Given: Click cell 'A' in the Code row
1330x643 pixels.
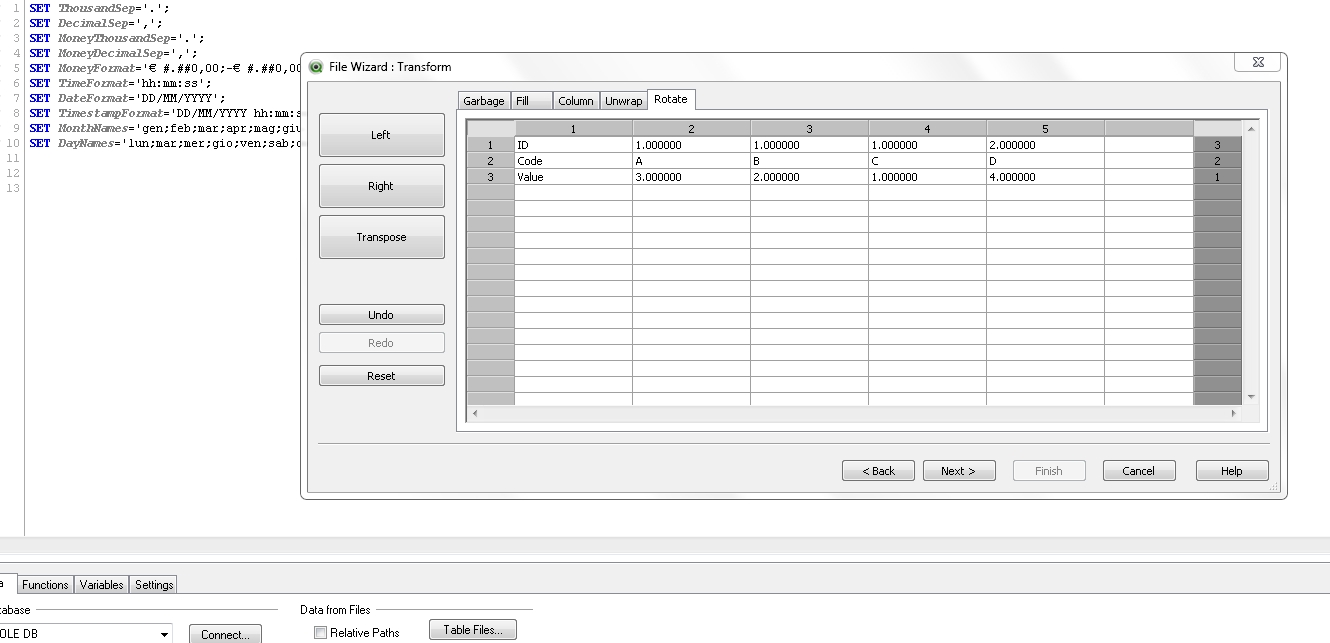Looking at the screenshot, I should pyautogui.click(x=691, y=161).
